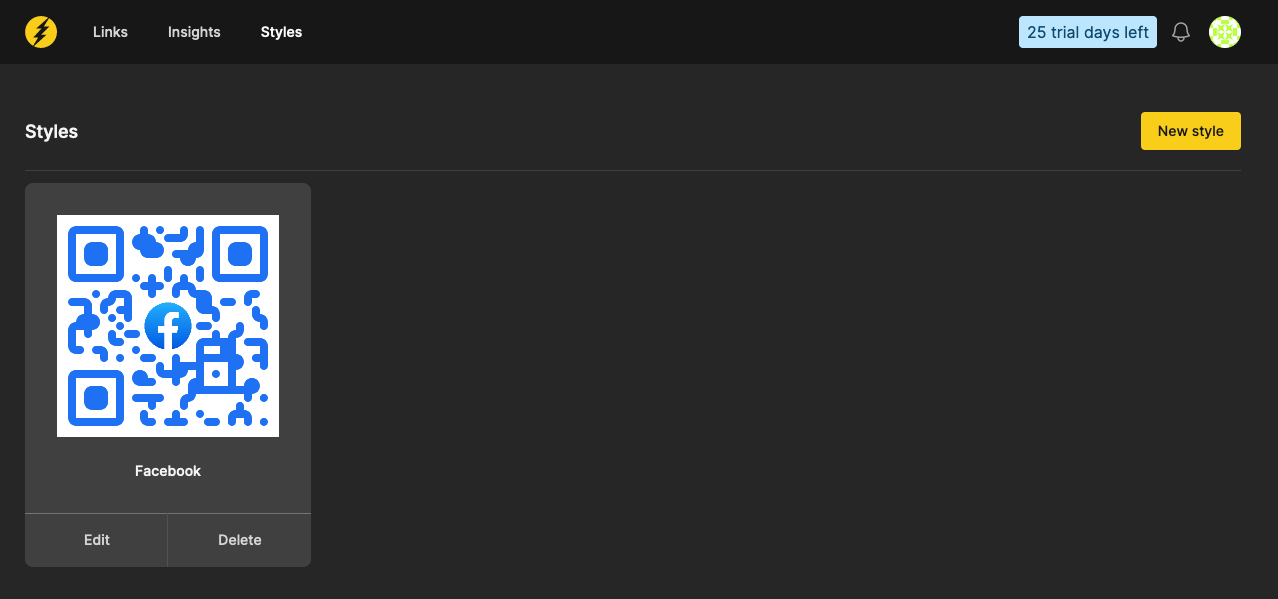Edit the Facebook style
Viewport: 1278px width, 599px height.
point(97,540)
